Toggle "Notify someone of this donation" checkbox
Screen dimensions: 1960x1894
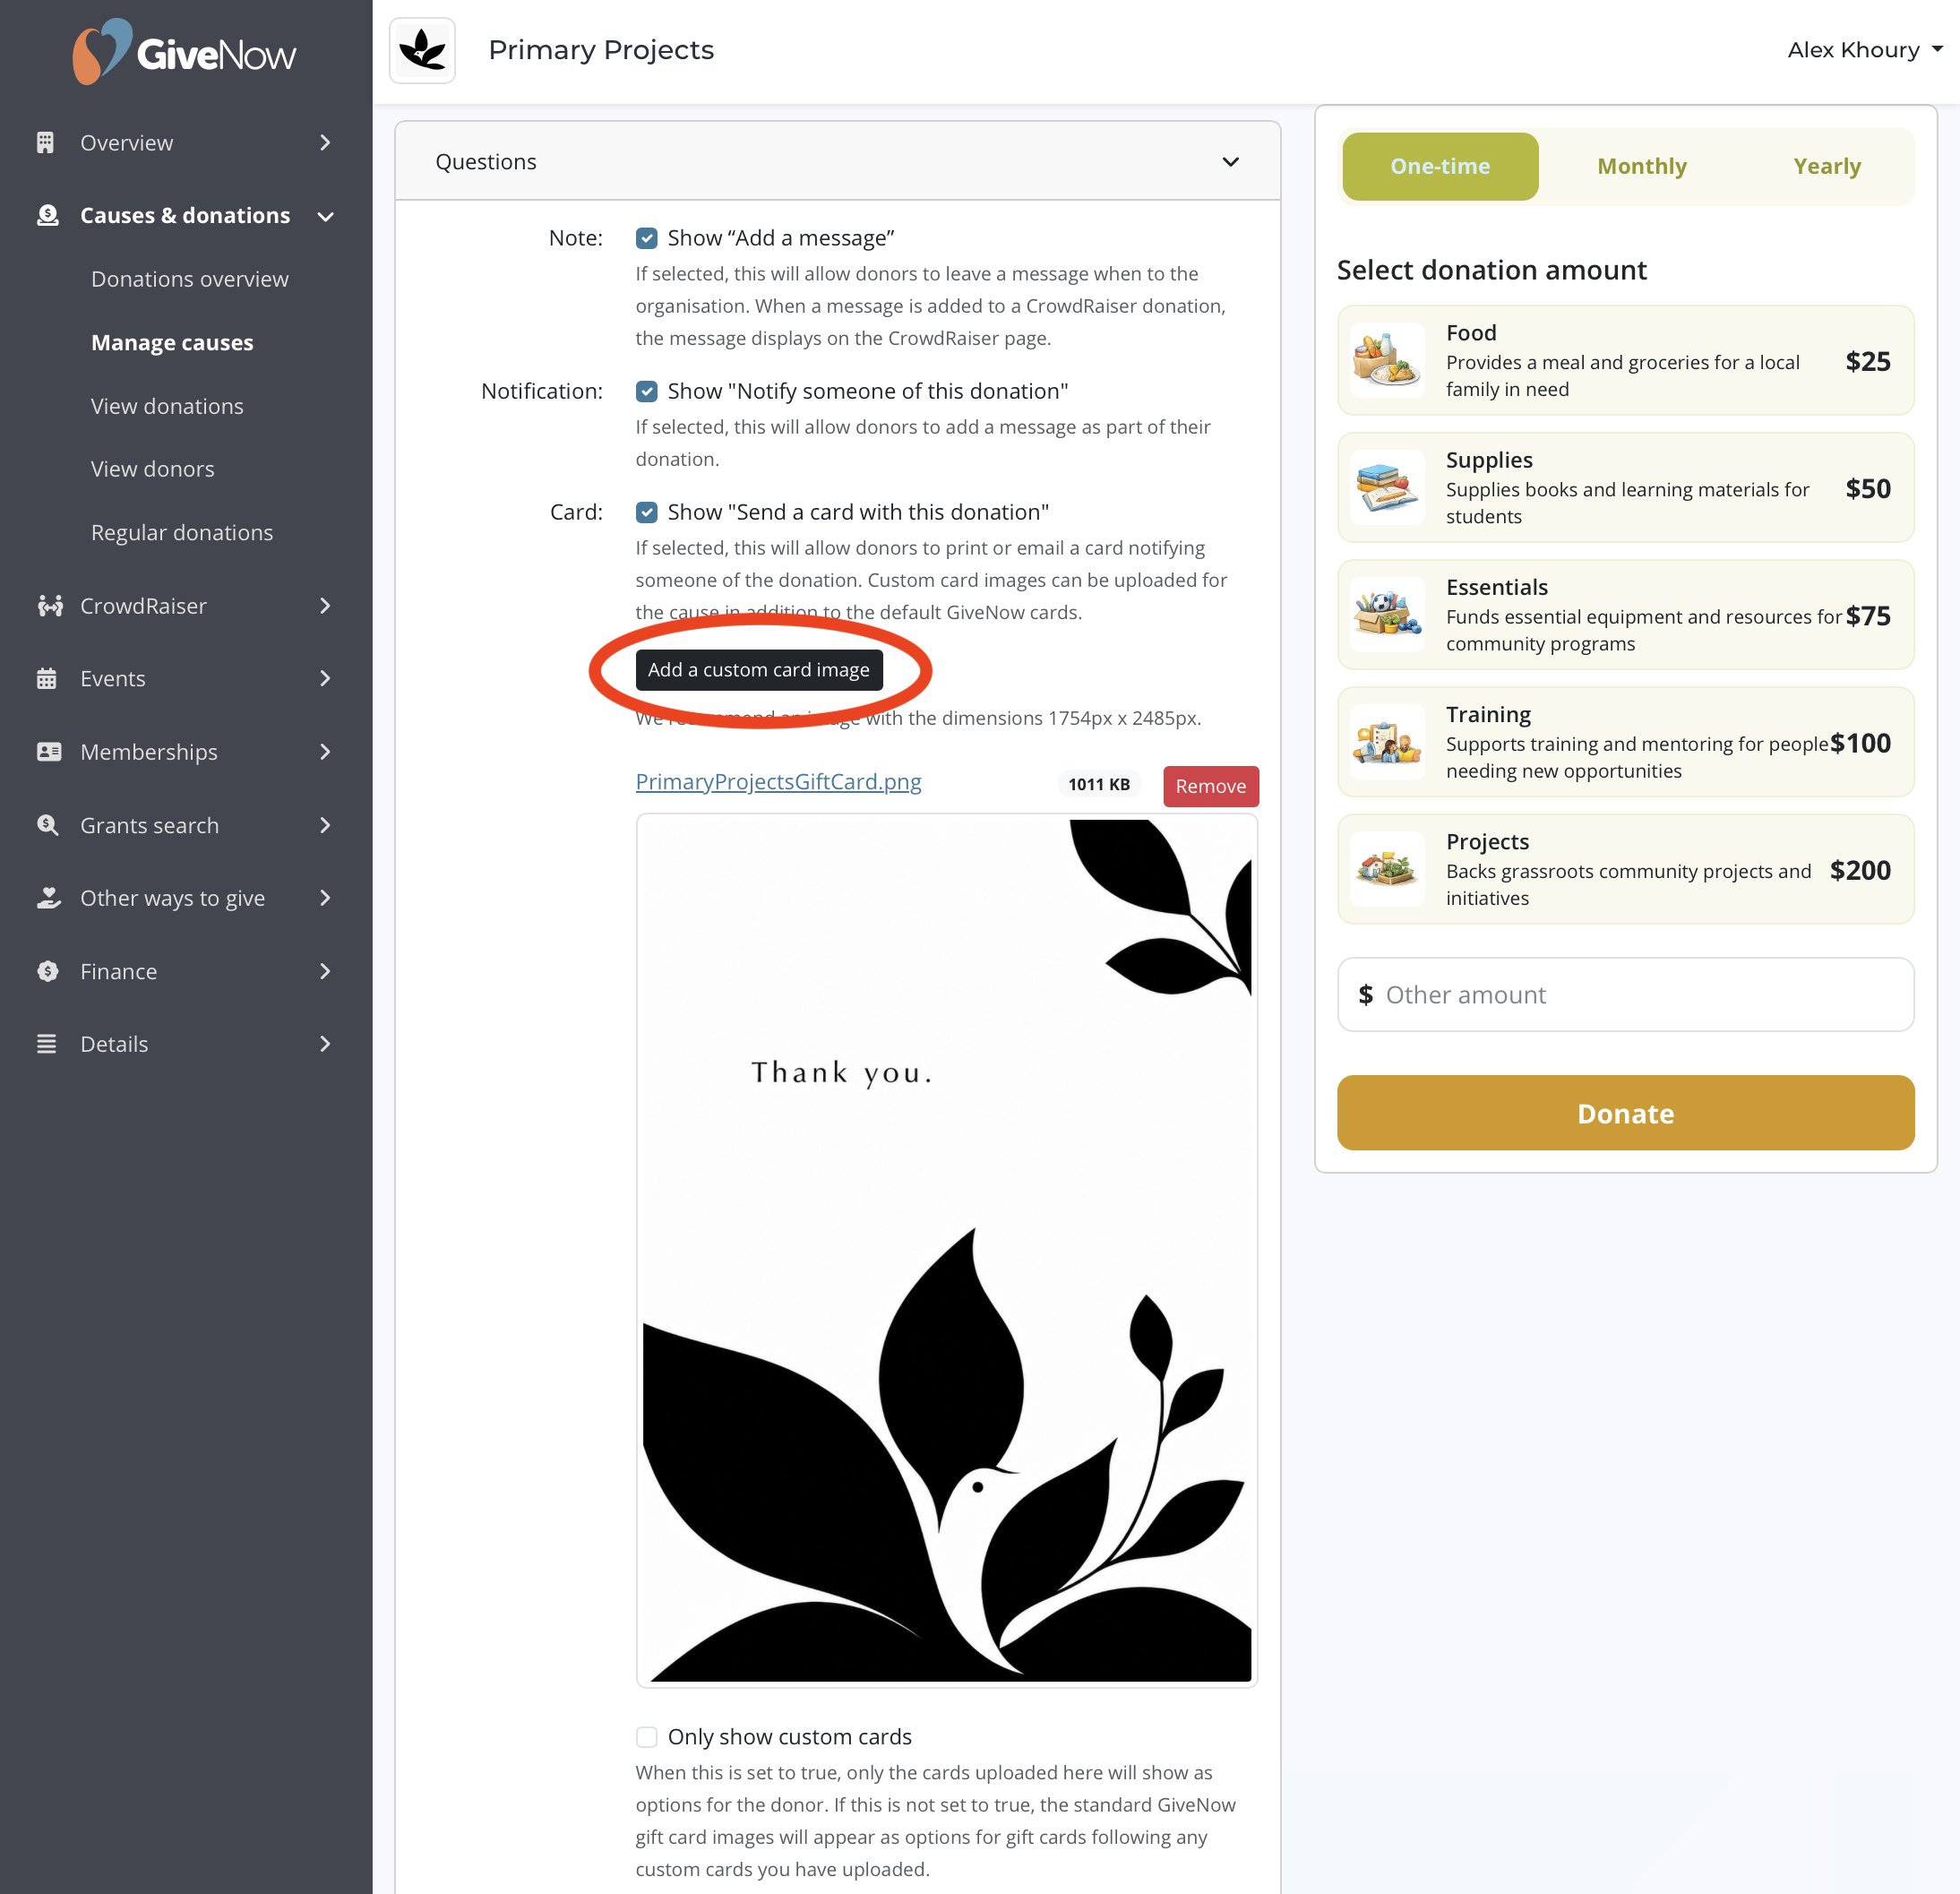pyautogui.click(x=647, y=391)
